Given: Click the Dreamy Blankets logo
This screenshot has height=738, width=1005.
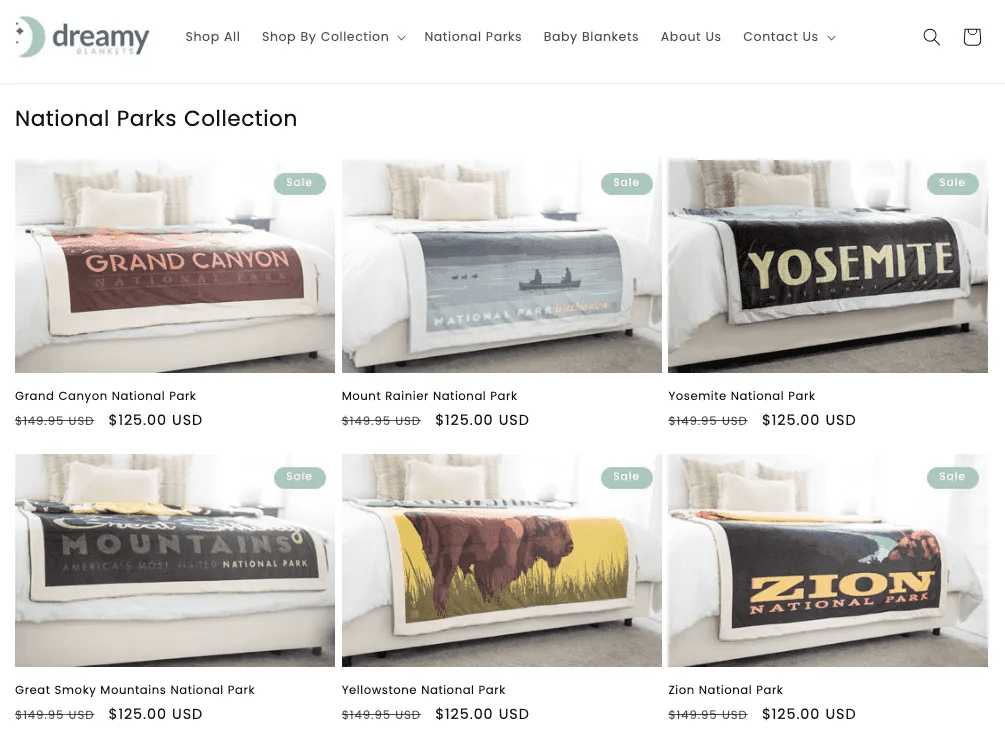Looking at the screenshot, I should tap(83, 37).
